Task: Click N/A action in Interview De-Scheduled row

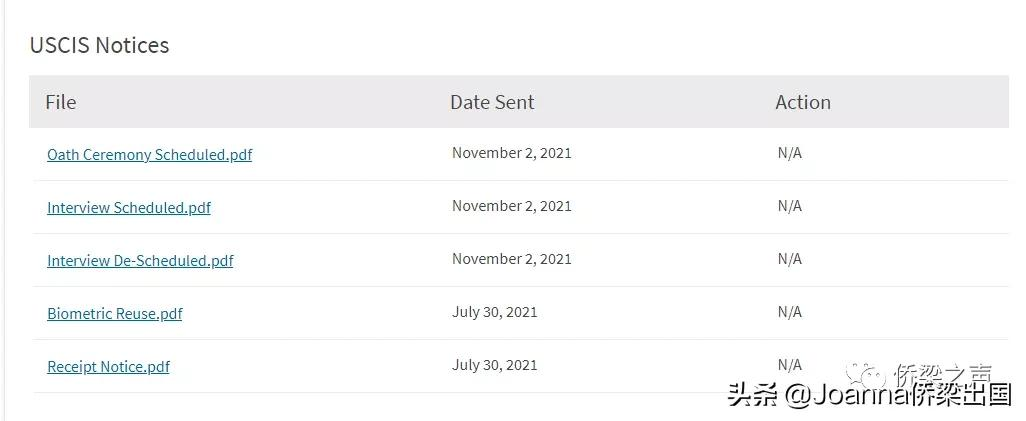Action: click(x=790, y=259)
